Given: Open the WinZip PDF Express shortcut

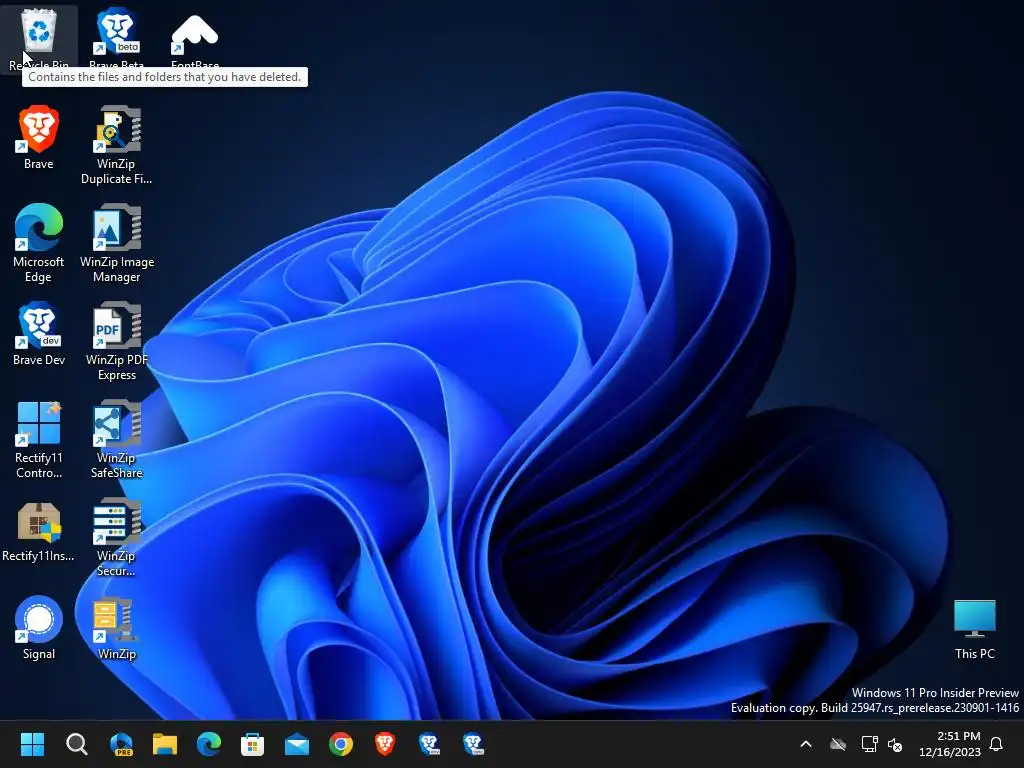Looking at the screenshot, I should click(117, 341).
